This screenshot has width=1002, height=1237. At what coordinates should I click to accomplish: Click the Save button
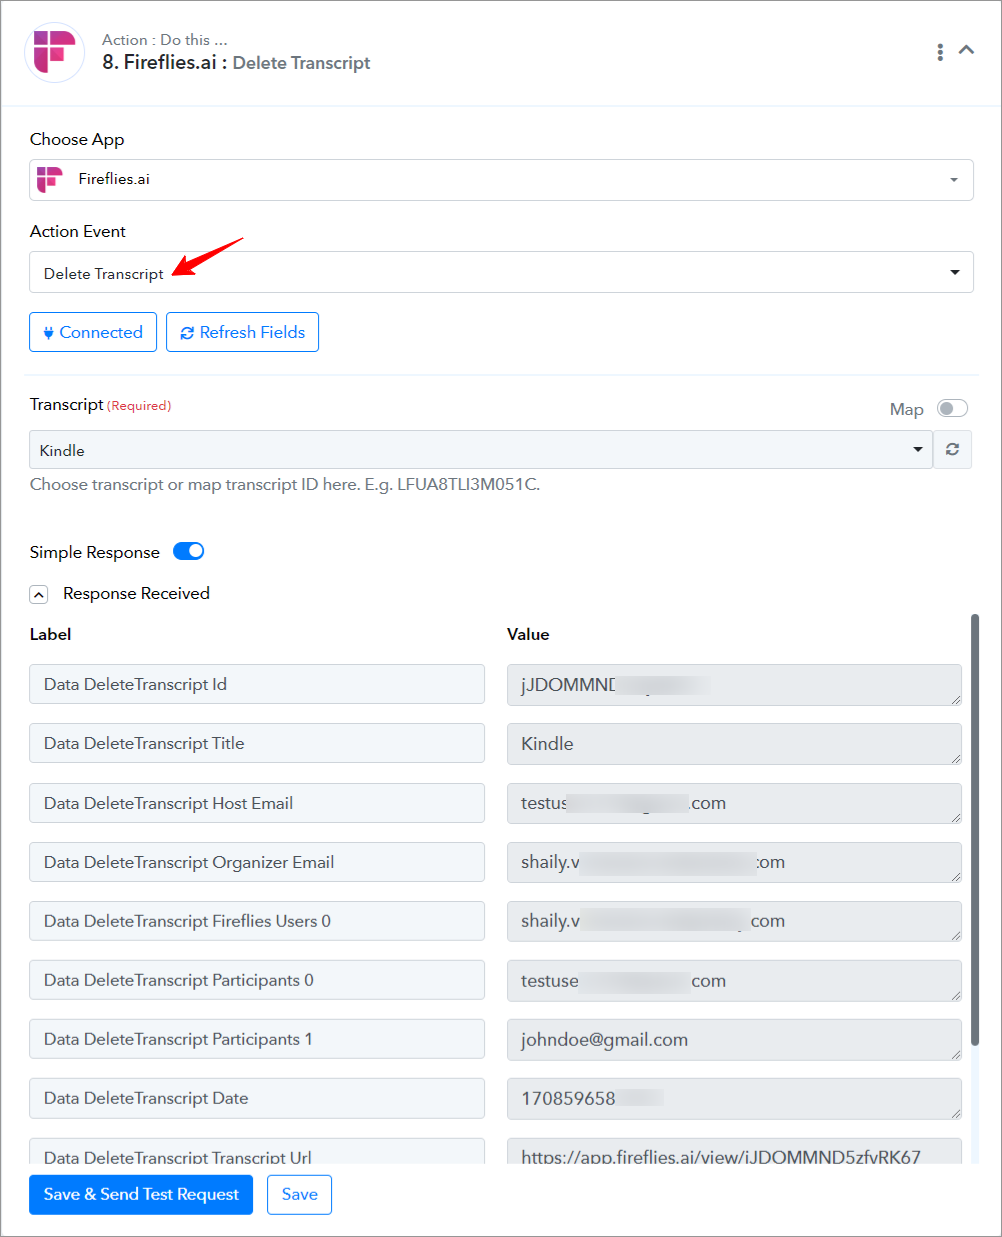pyautogui.click(x=299, y=1194)
